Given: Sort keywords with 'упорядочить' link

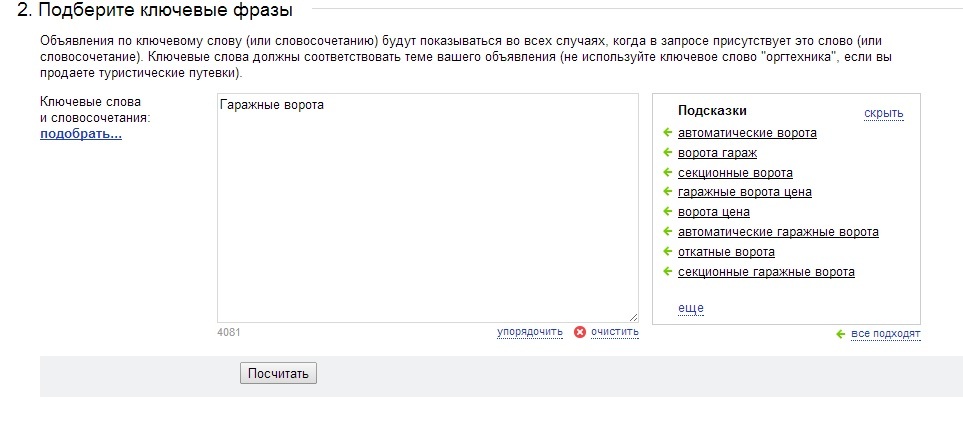Looking at the screenshot, I should tap(530, 332).
